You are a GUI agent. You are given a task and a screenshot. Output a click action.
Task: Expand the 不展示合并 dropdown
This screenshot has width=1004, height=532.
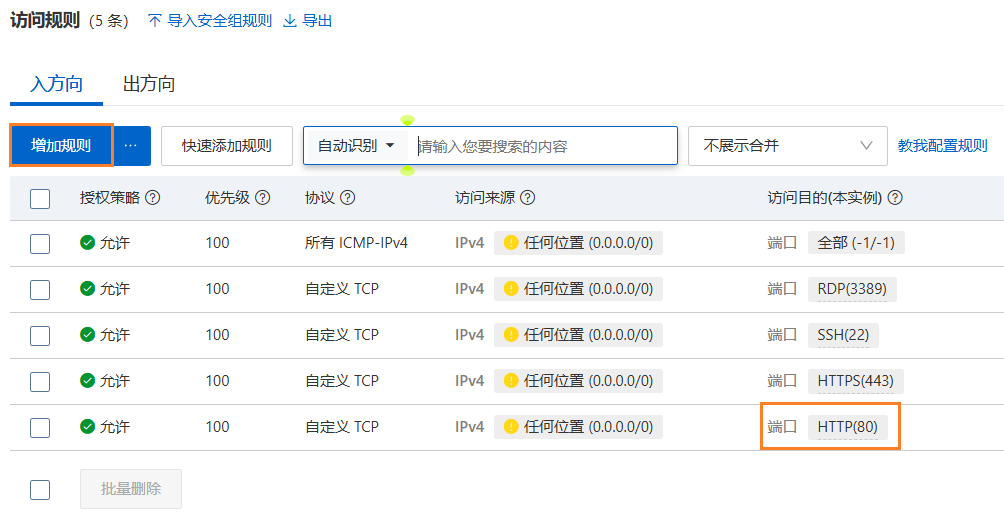[x=788, y=146]
